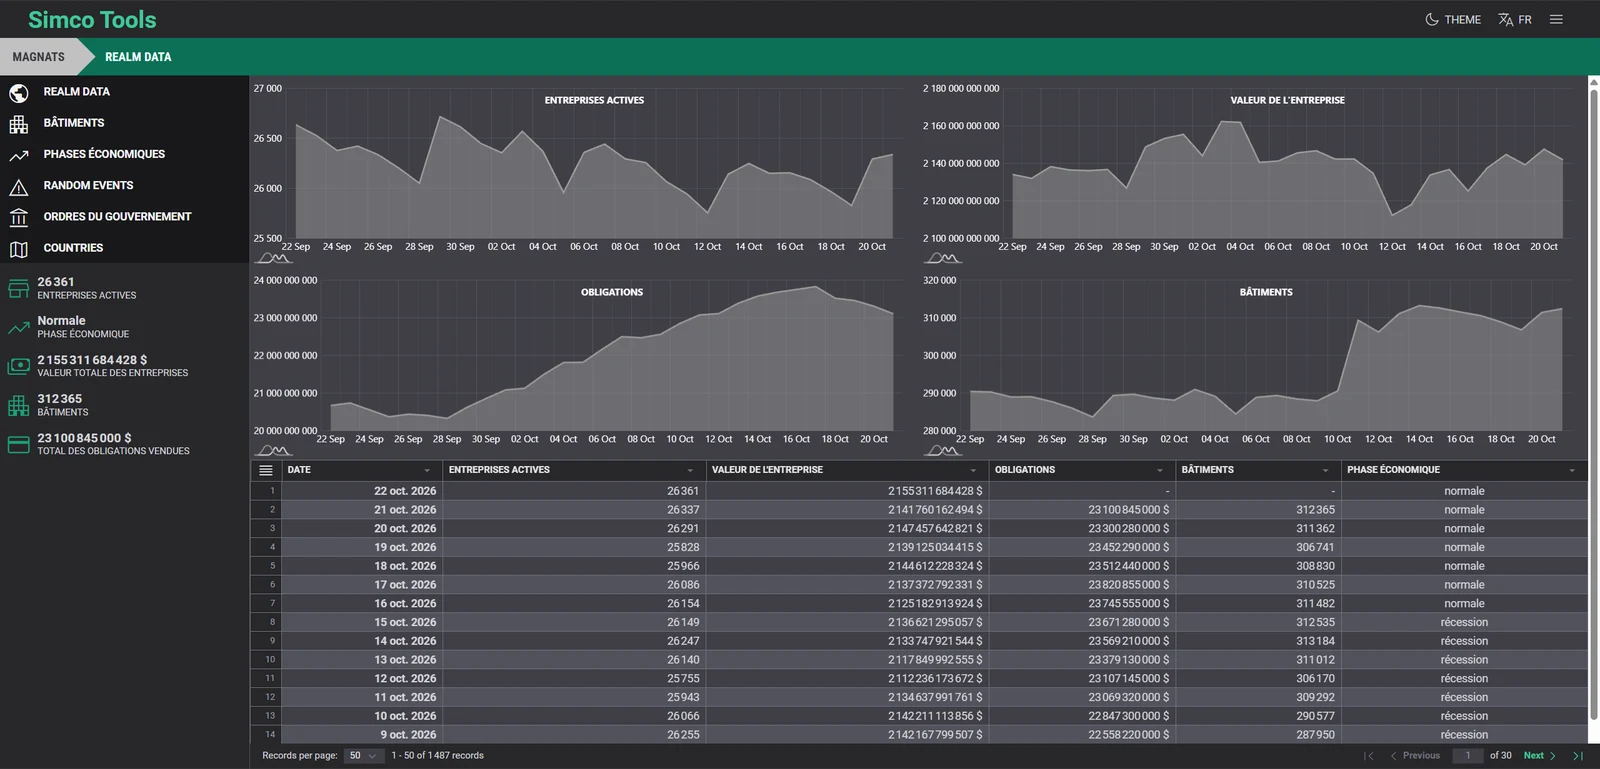Image resolution: width=1600 pixels, height=769 pixels.
Task: Click the chart icon under Obligations graph
Action: 274,450
